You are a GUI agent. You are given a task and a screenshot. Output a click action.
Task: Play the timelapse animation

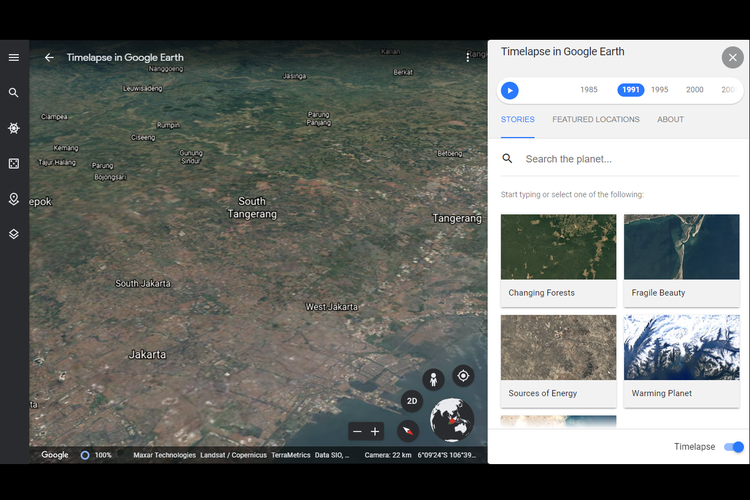pos(510,90)
